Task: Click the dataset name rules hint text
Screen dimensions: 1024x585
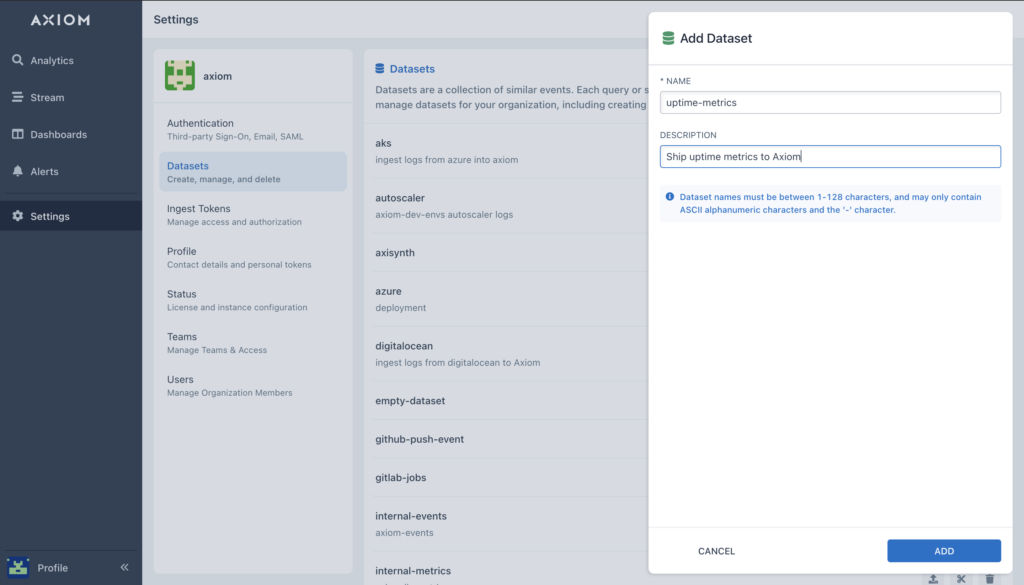Action: coord(830,203)
